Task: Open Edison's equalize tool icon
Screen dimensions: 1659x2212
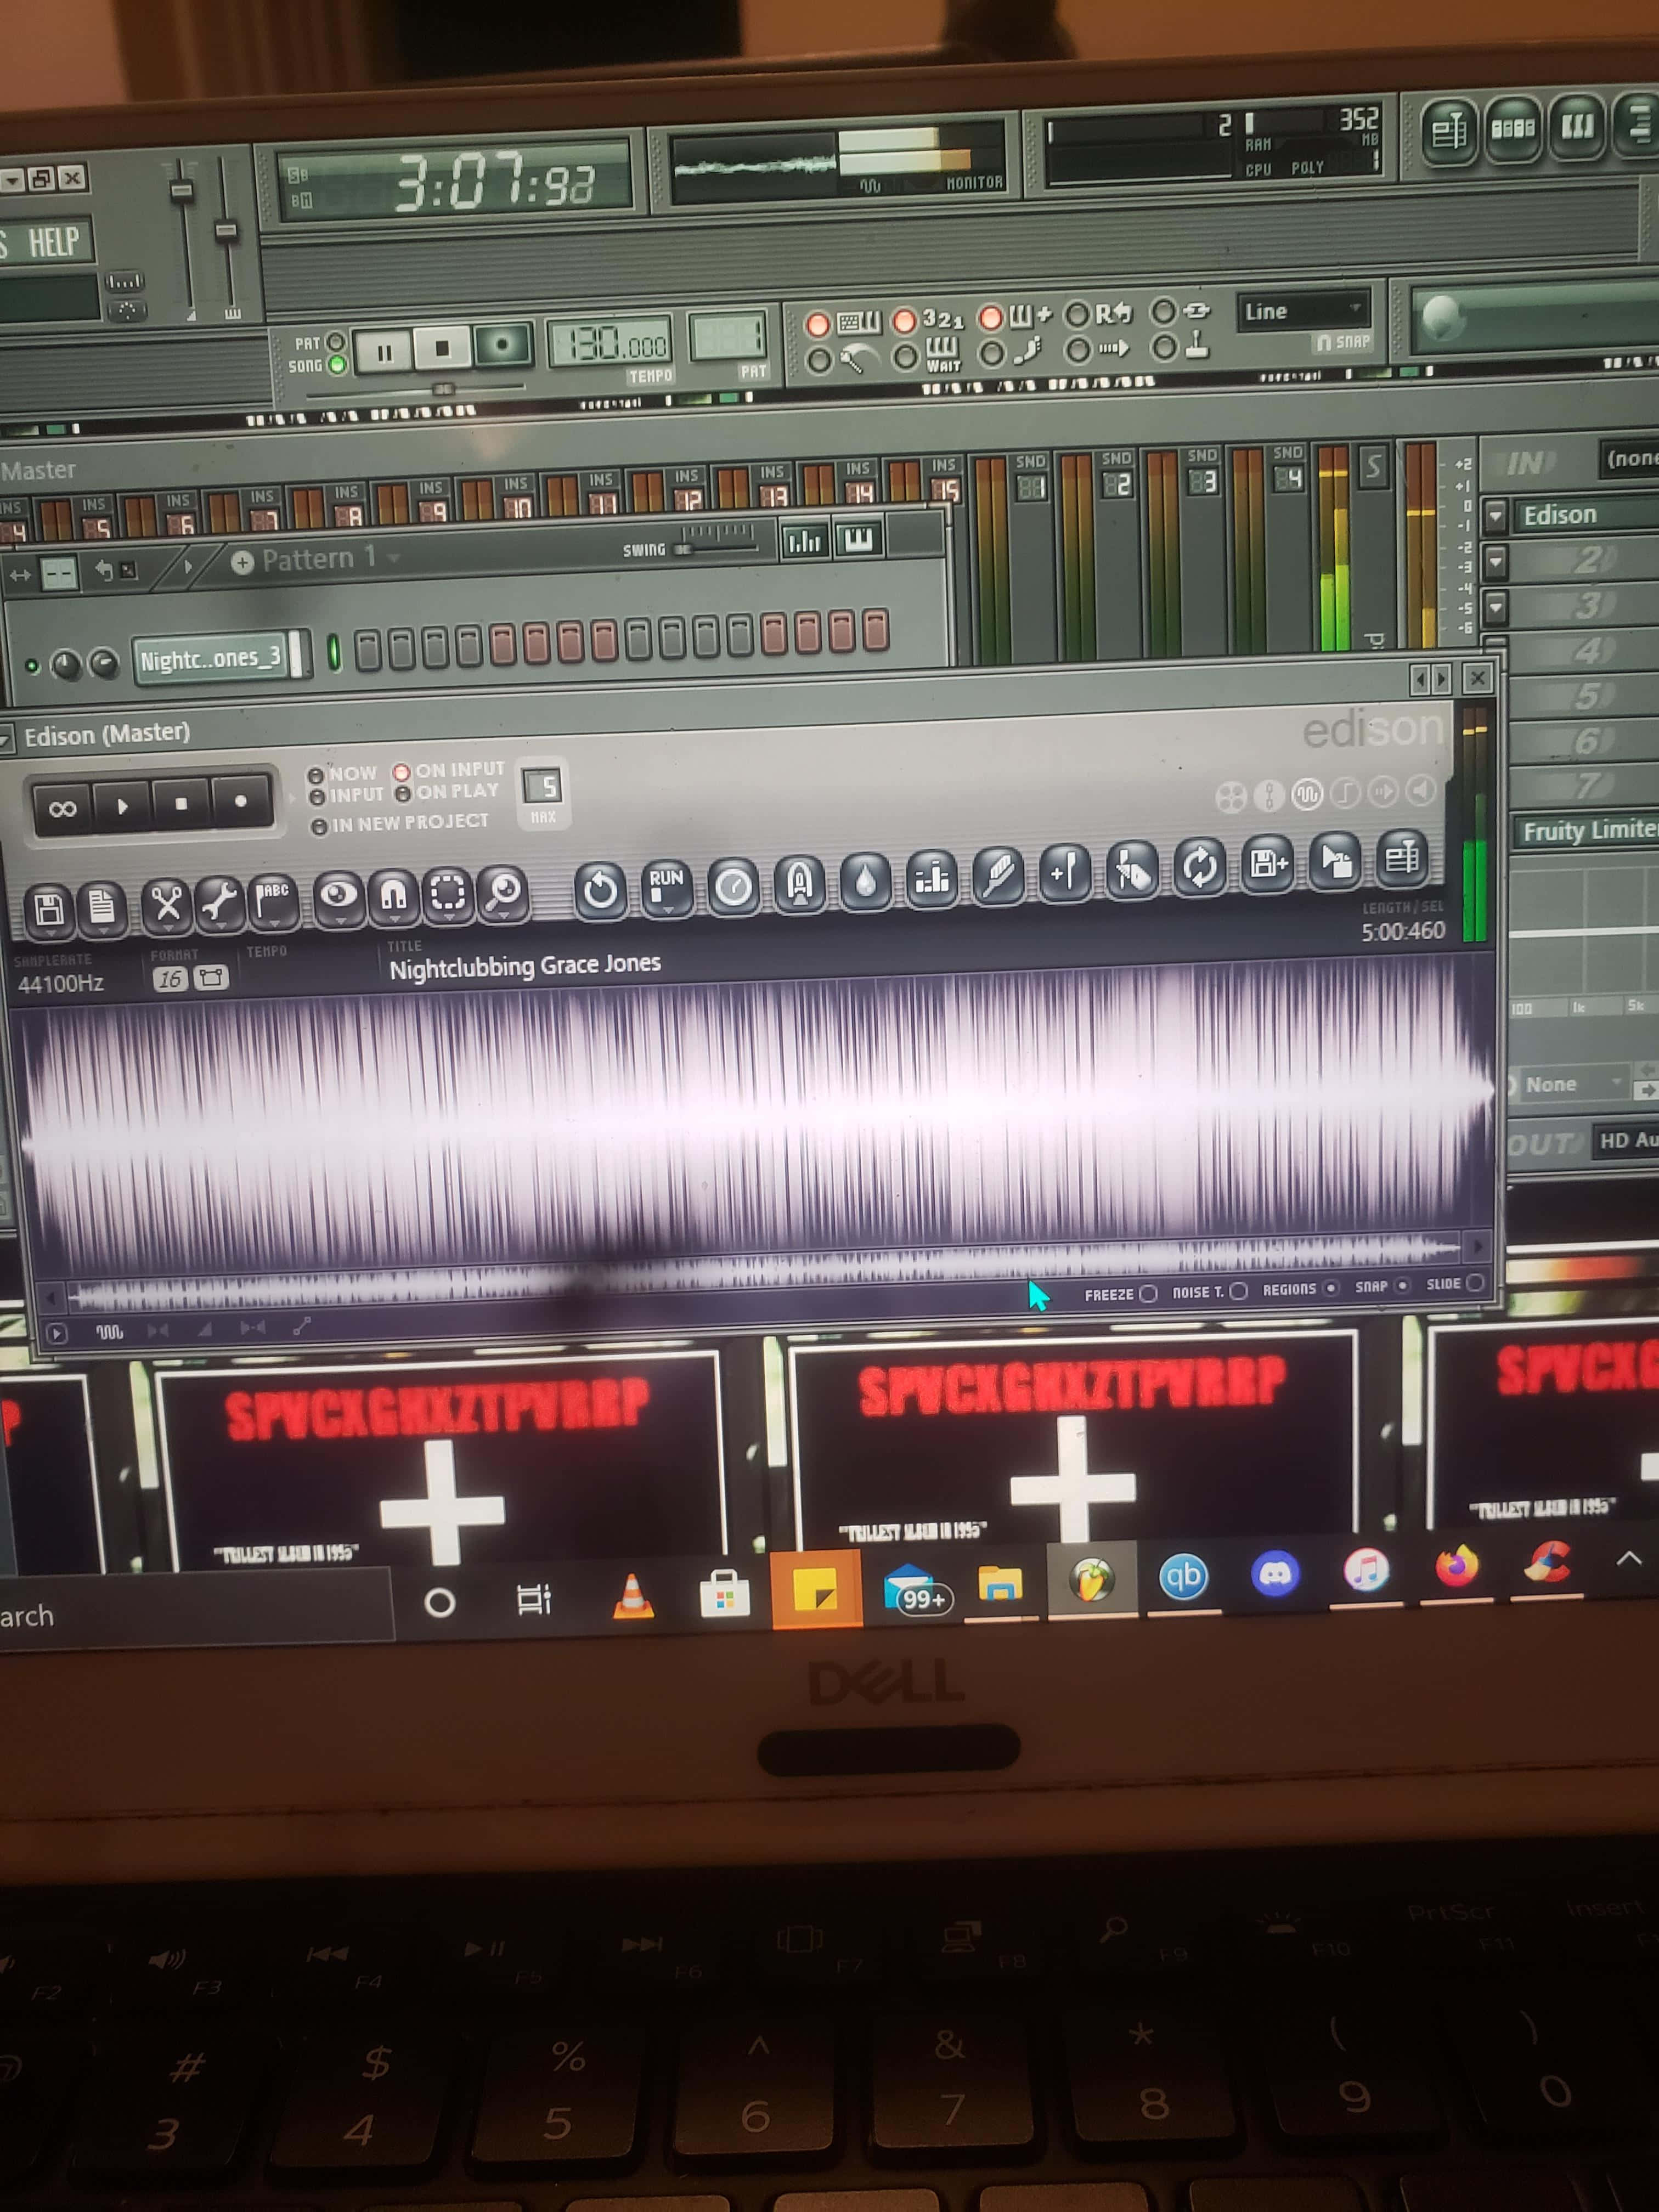Action: pyautogui.click(x=931, y=877)
